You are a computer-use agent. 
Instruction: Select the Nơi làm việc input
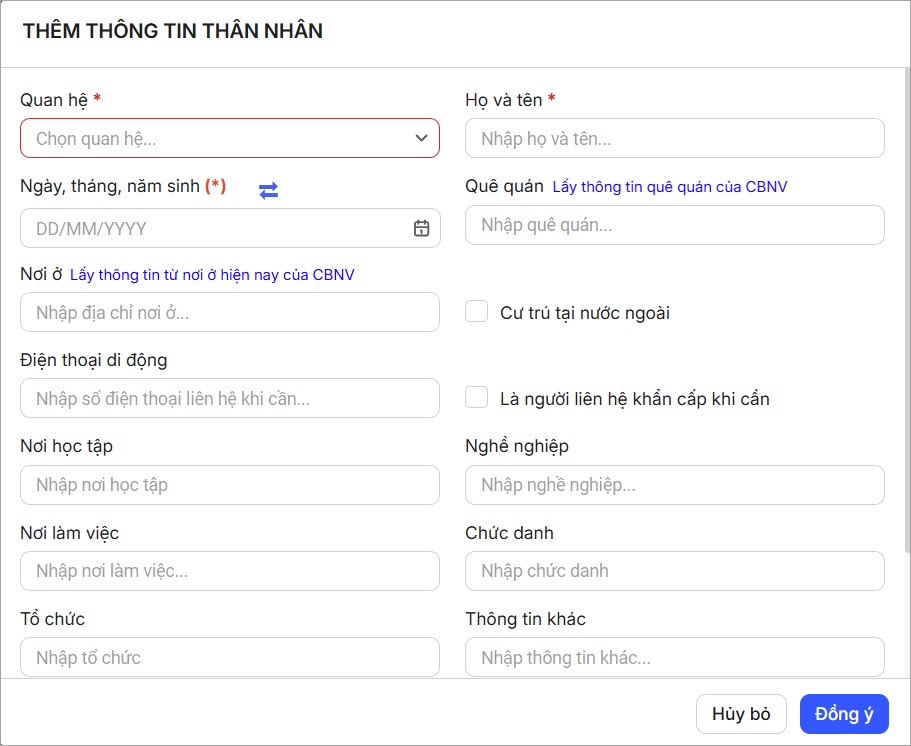click(229, 571)
